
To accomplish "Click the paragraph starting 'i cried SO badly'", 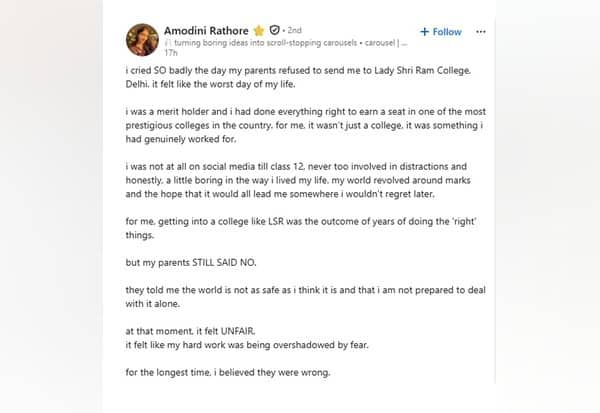I will click(298, 77).
